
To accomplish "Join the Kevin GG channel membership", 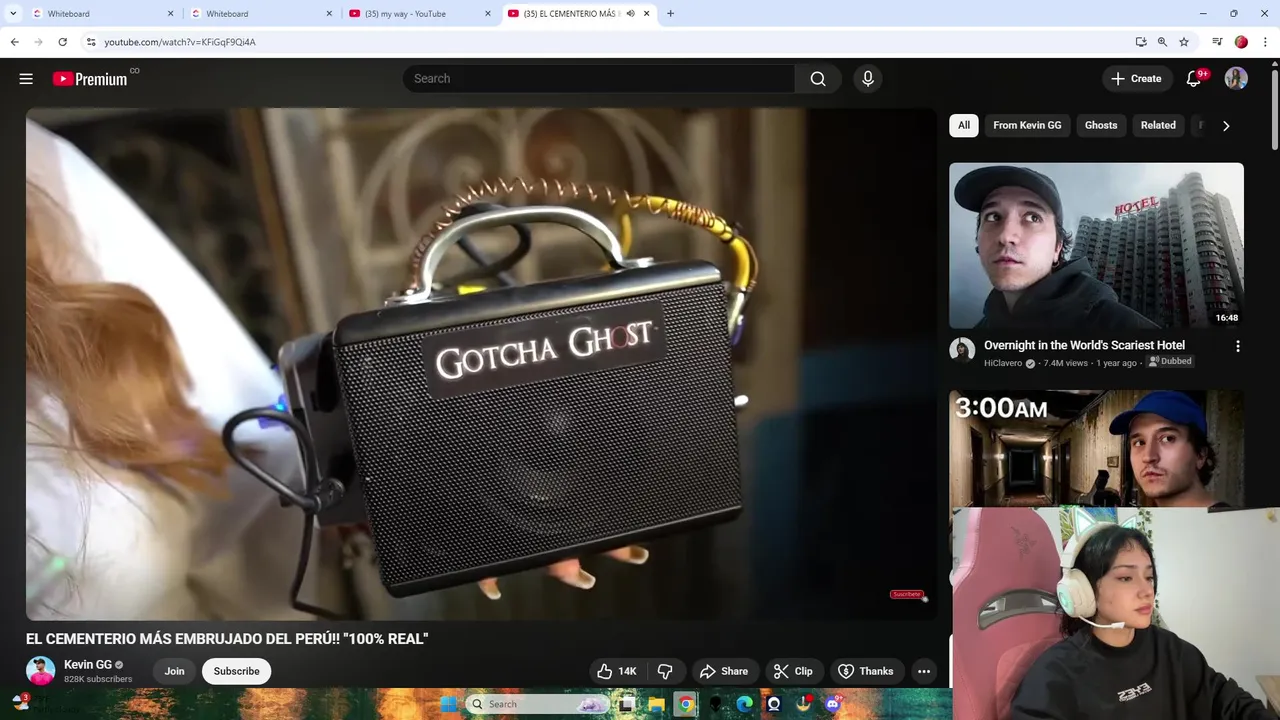I will pyautogui.click(x=174, y=671).
